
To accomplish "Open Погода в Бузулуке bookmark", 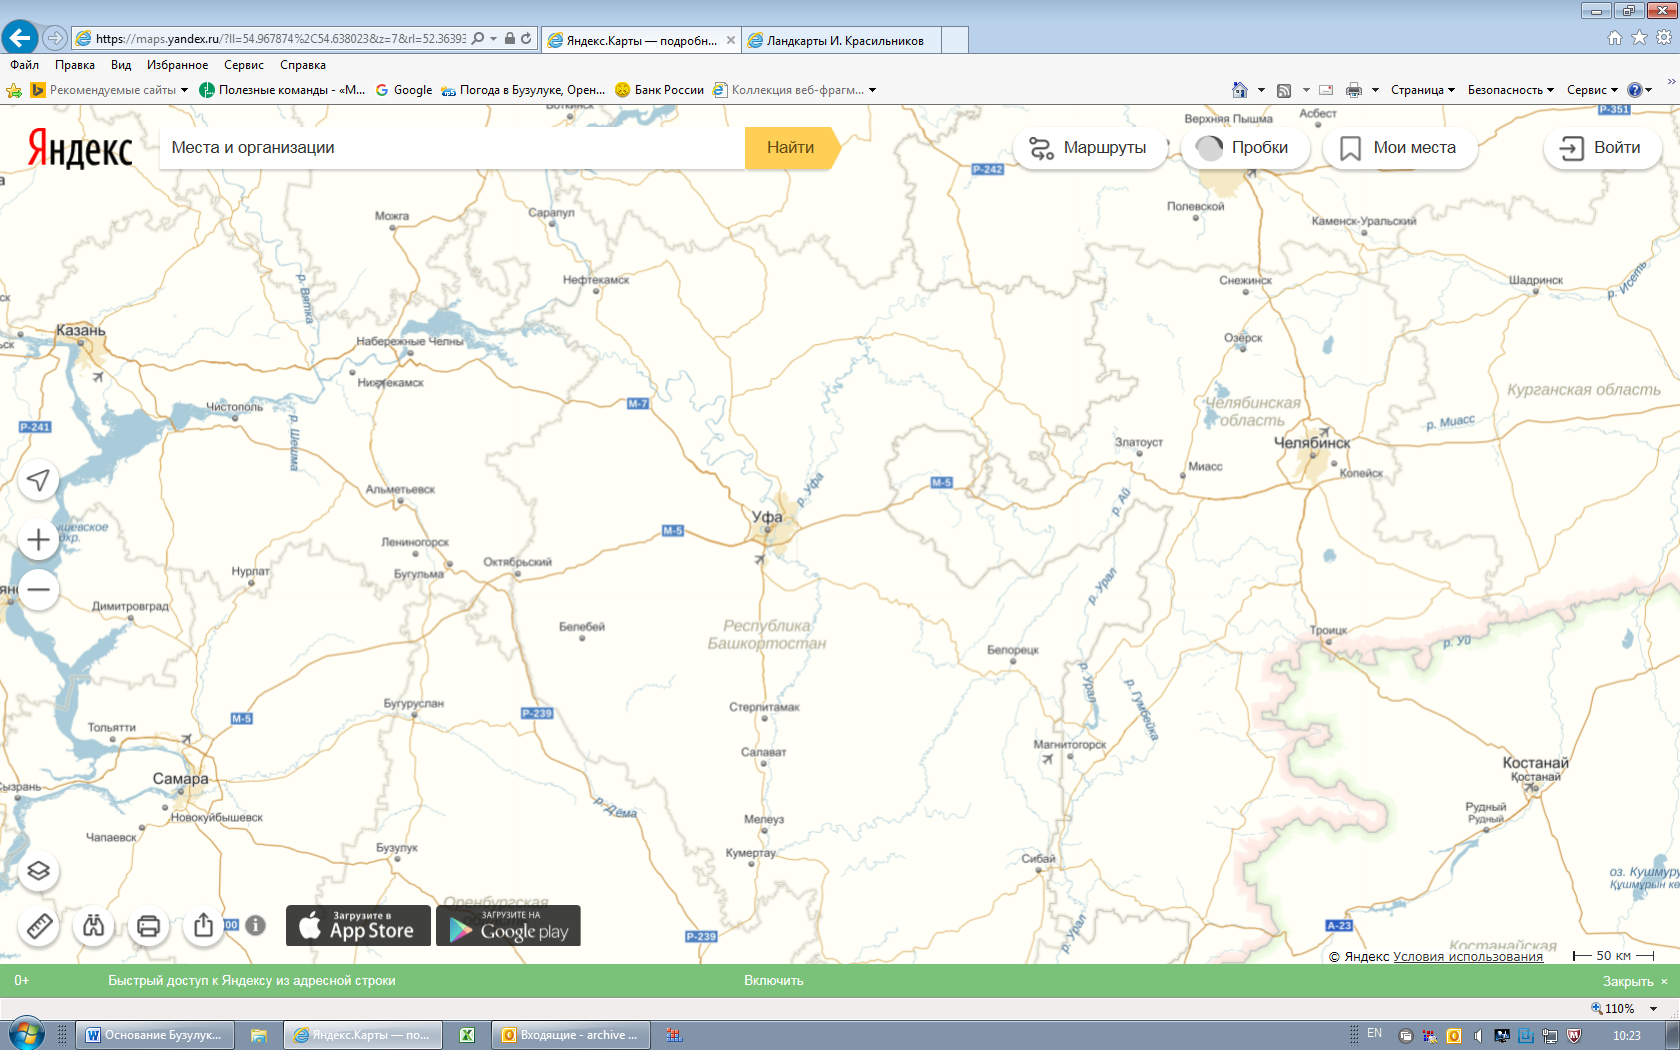I will pyautogui.click(x=523, y=90).
